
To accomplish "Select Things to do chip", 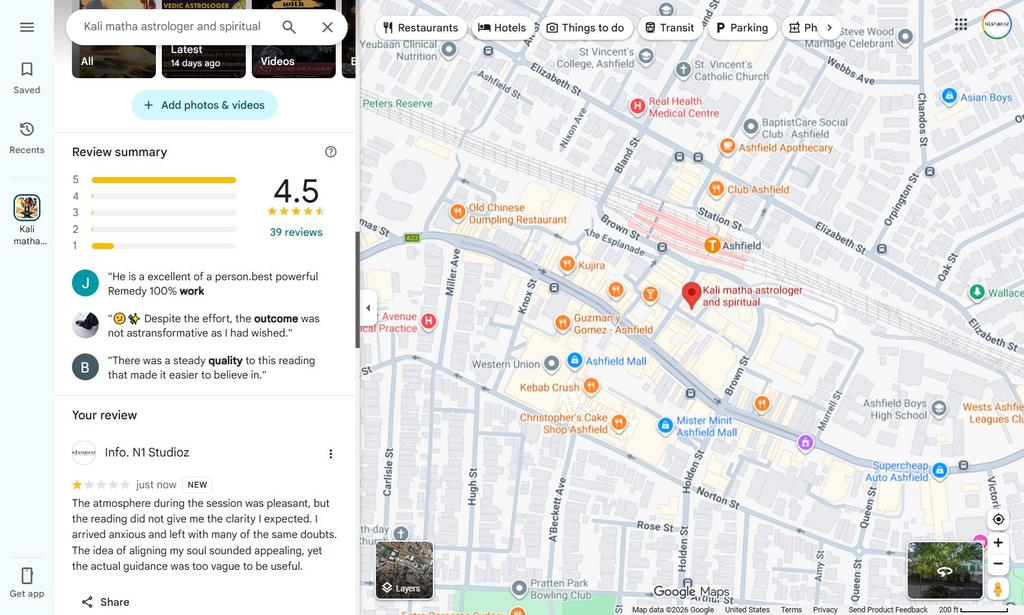I will pos(585,27).
